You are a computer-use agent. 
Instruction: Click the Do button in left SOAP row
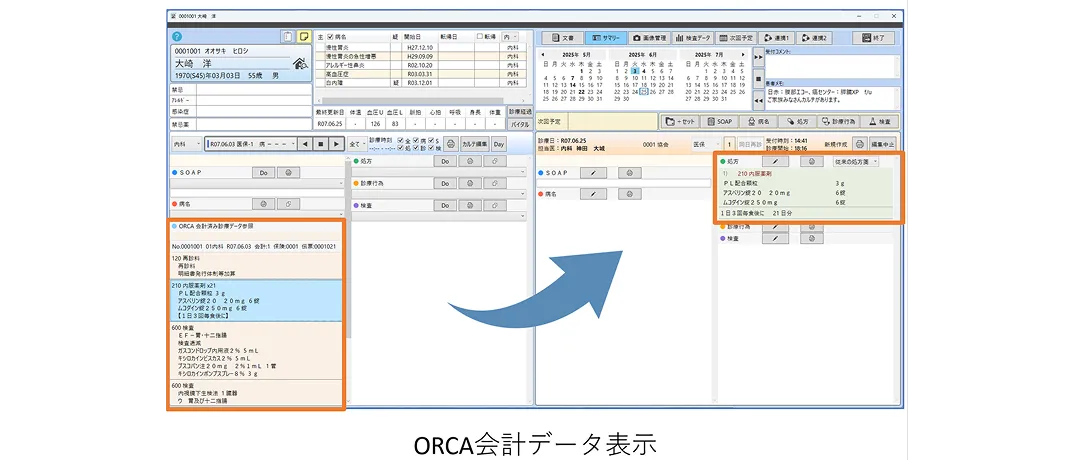(263, 173)
